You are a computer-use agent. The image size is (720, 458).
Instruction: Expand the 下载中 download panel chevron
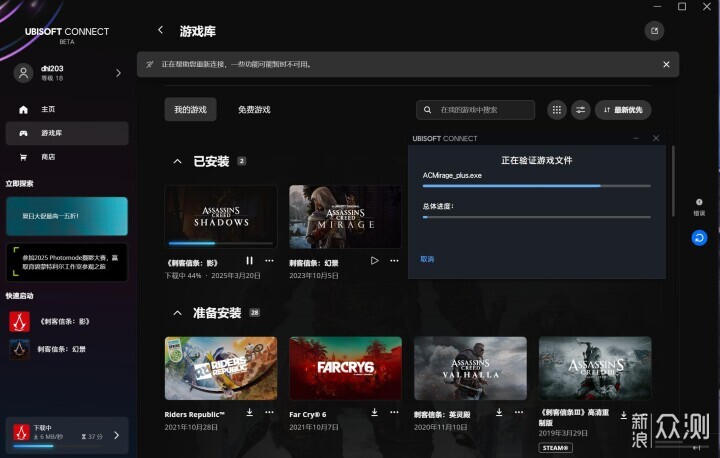tap(117, 435)
